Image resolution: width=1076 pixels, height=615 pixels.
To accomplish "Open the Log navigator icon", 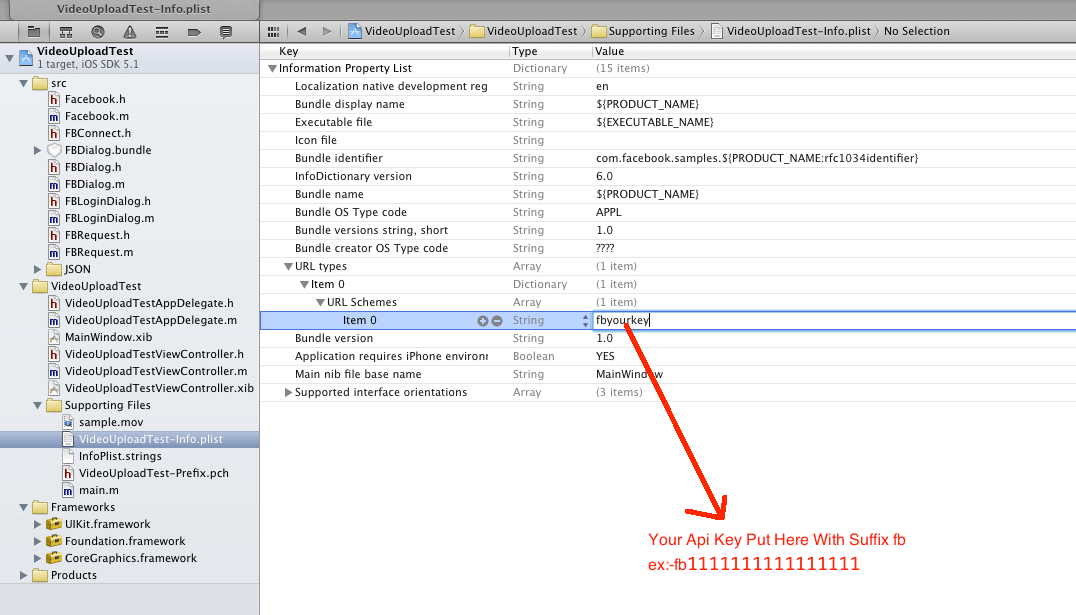I will [x=226, y=32].
